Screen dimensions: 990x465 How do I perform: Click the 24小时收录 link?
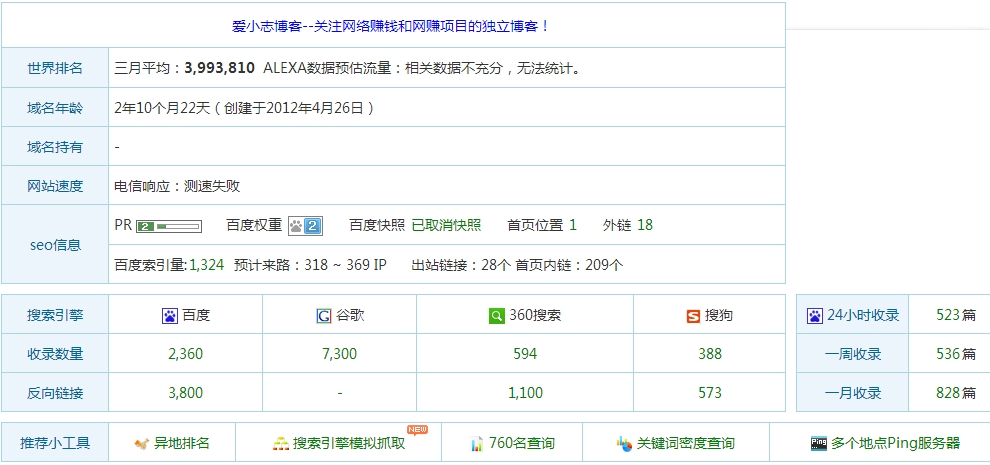coord(863,315)
